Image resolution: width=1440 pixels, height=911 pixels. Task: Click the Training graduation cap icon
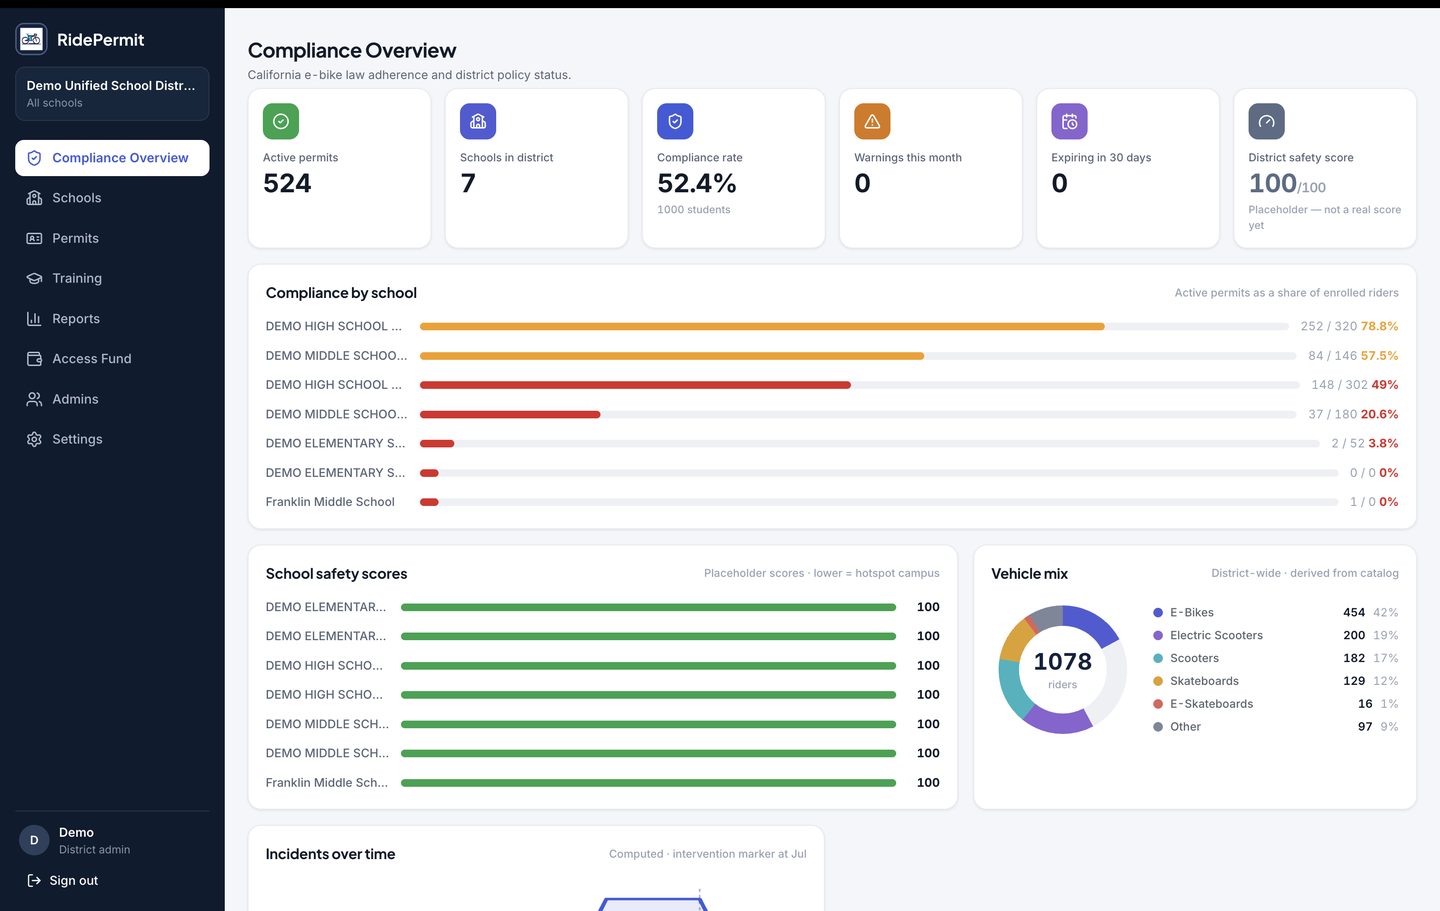pos(34,278)
